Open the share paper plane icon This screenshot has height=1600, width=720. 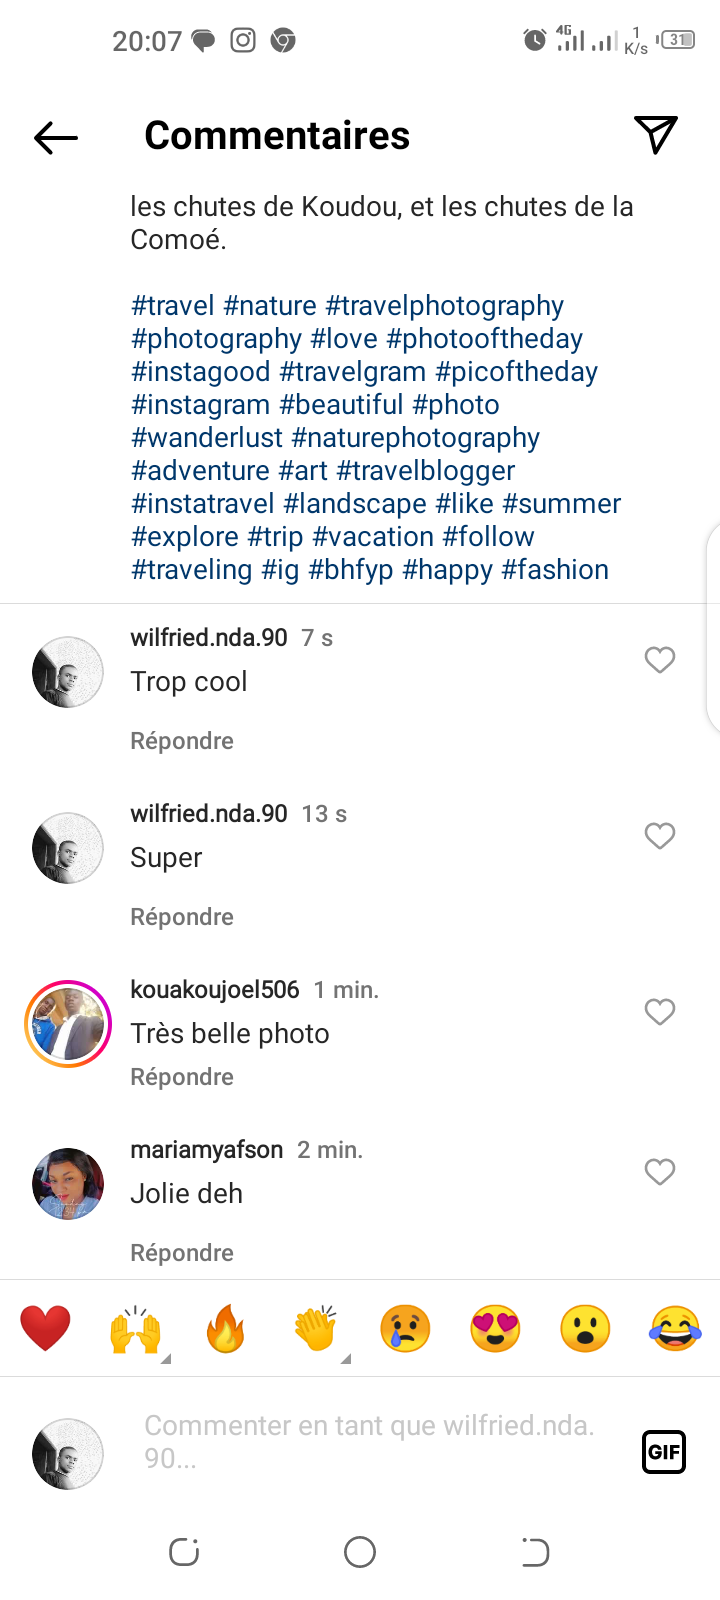656,135
